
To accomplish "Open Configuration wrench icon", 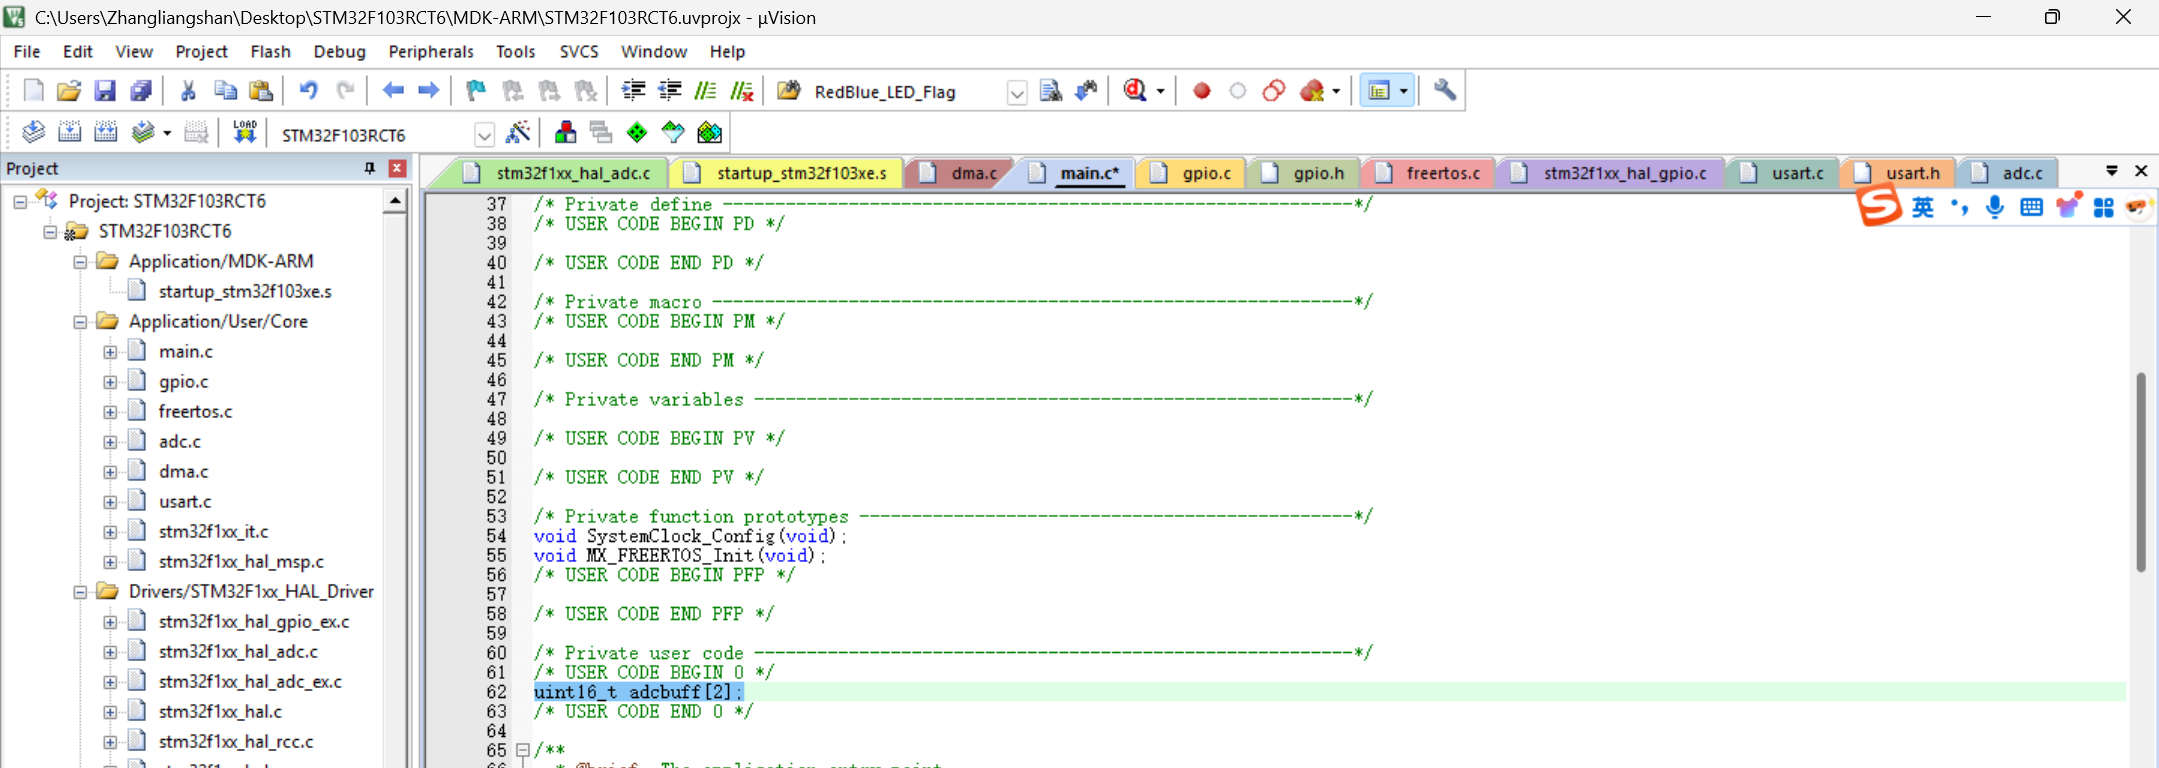I will click(1445, 91).
